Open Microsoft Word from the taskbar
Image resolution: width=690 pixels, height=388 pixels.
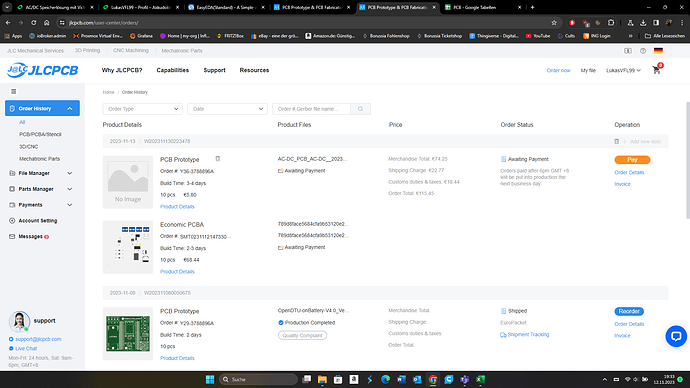point(401,379)
